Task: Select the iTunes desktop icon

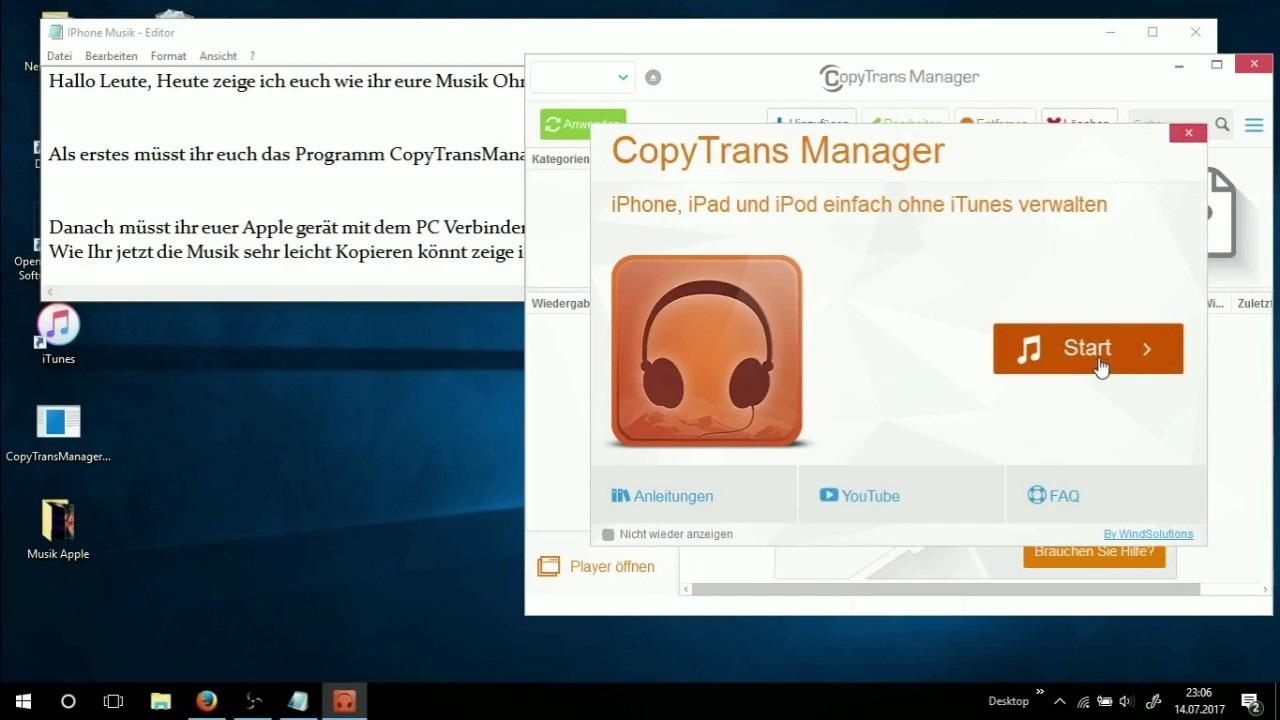Action: [x=58, y=335]
